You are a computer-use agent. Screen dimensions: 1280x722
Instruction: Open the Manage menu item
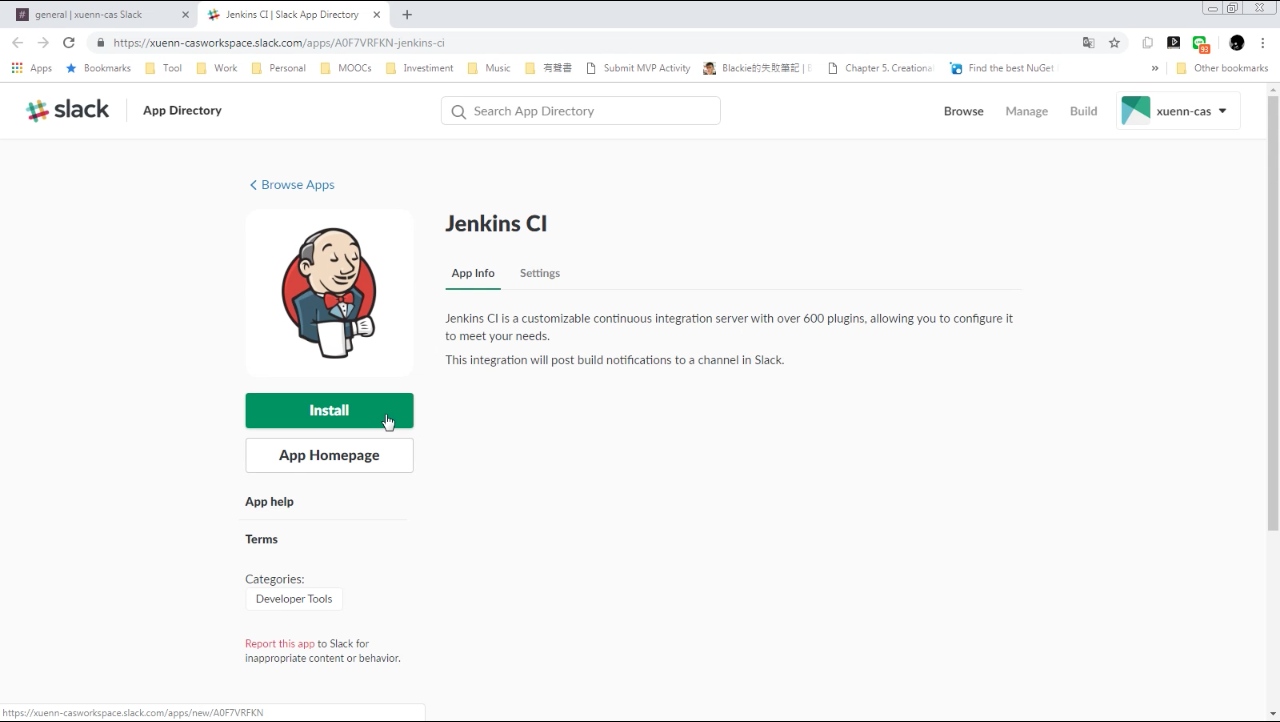1026,111
